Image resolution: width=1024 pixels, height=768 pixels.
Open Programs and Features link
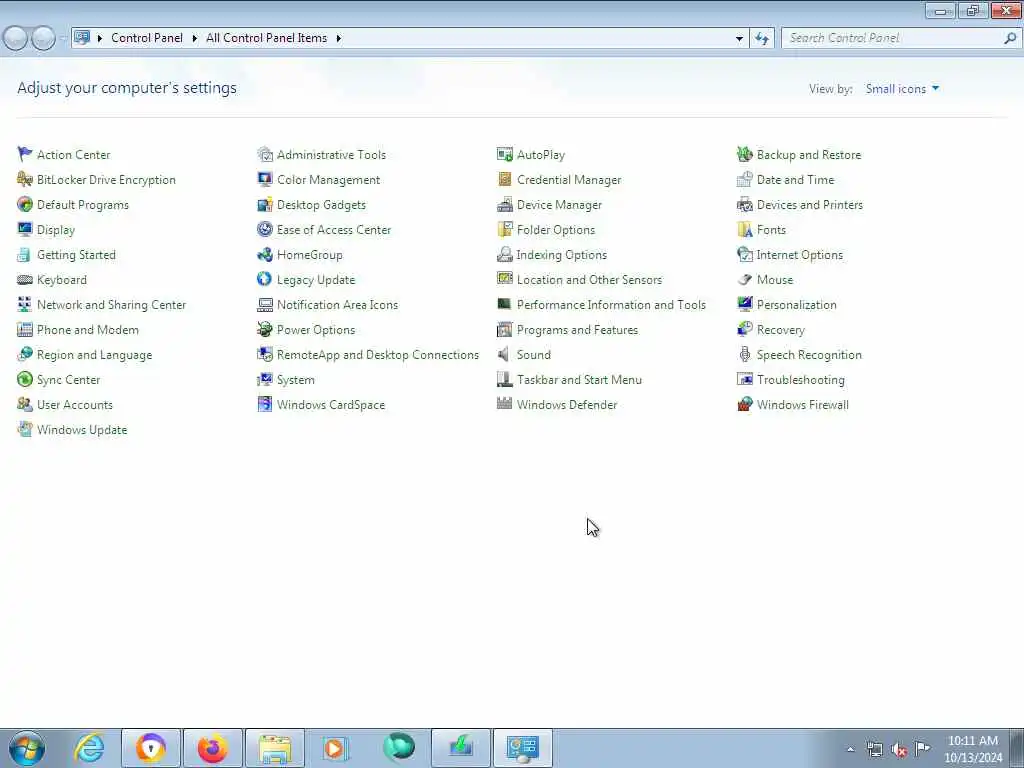(577, 330)
